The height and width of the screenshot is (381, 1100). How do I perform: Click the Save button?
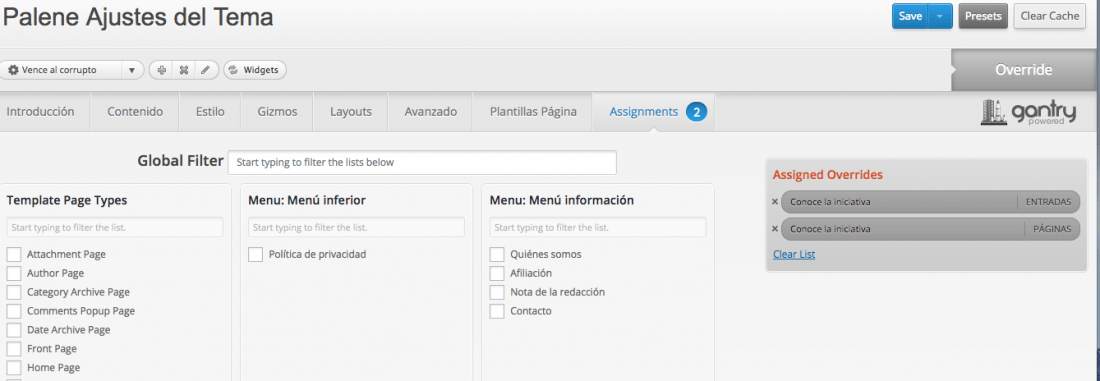pyautogui.click(x=910, y=16)
